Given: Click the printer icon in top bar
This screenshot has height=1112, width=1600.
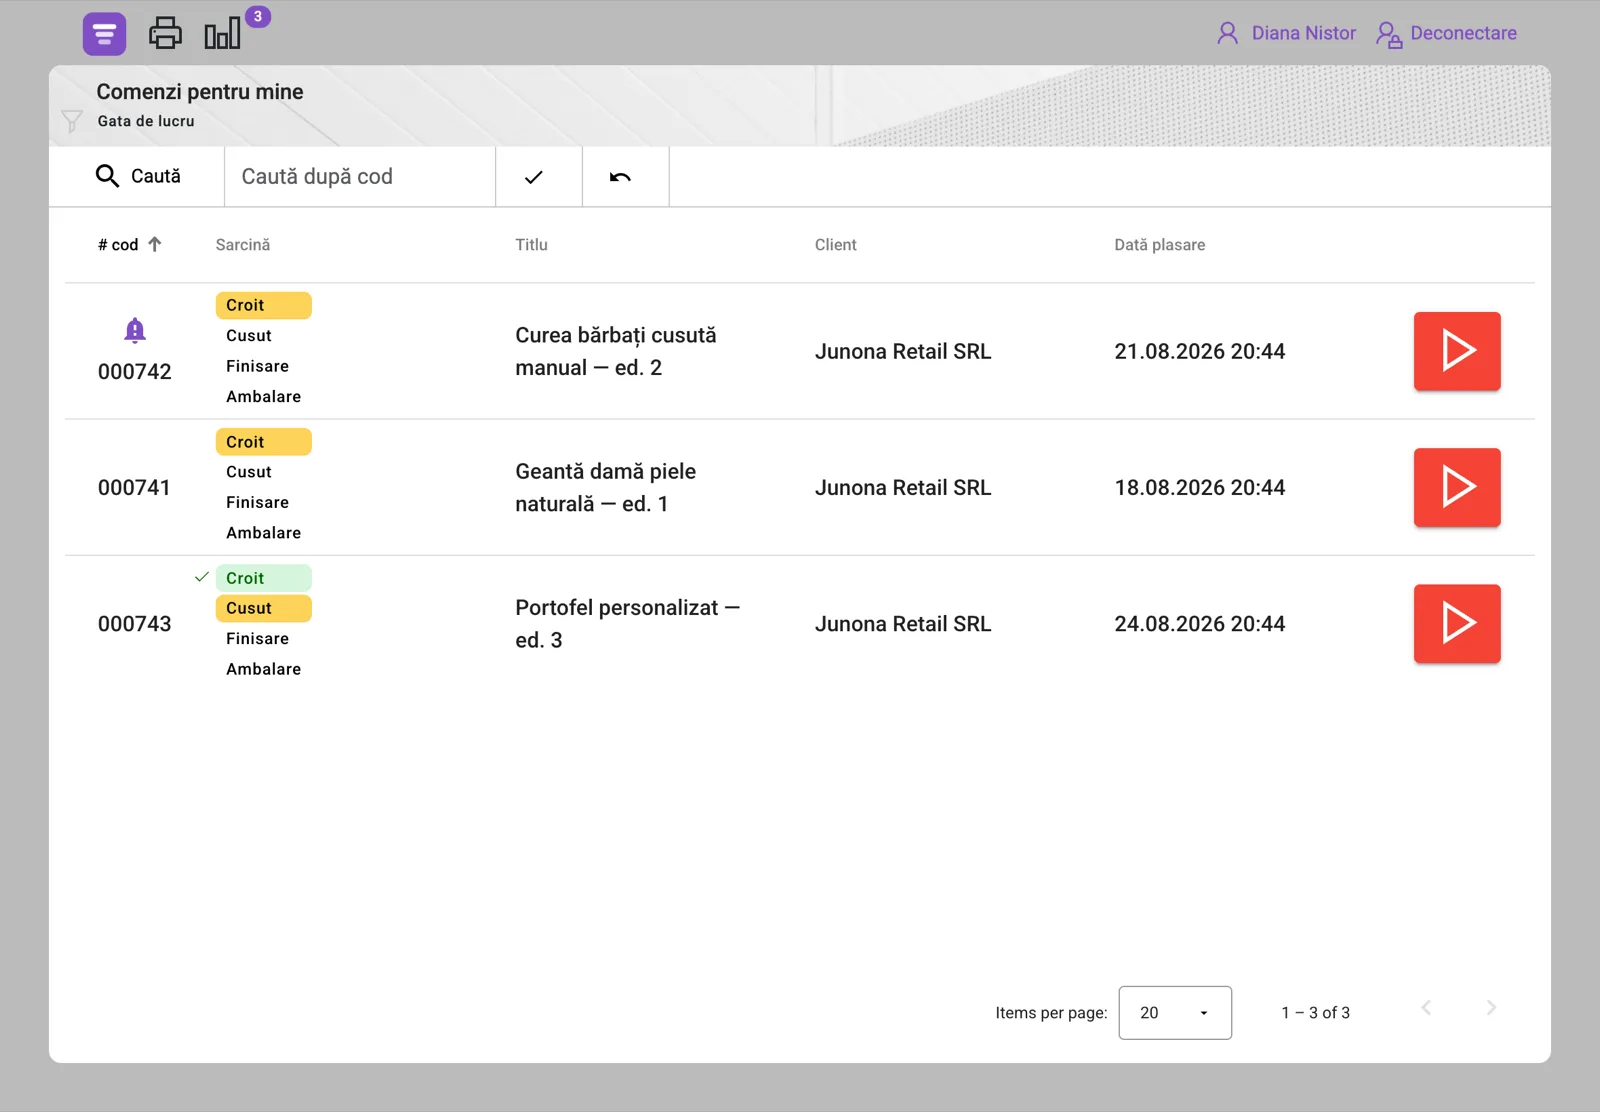Looking at the screenshot, I should (165, 34).
